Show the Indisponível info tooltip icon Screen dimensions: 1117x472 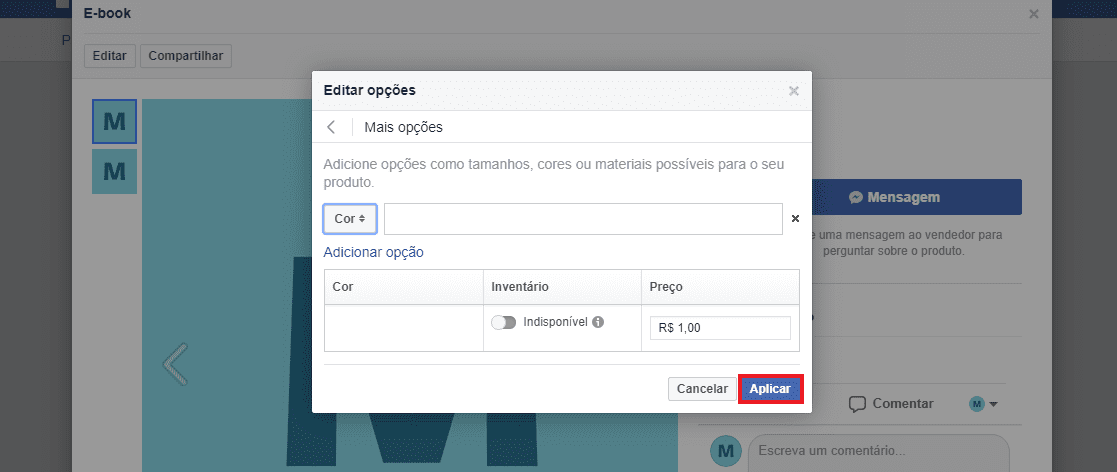[x=598, y=322]
